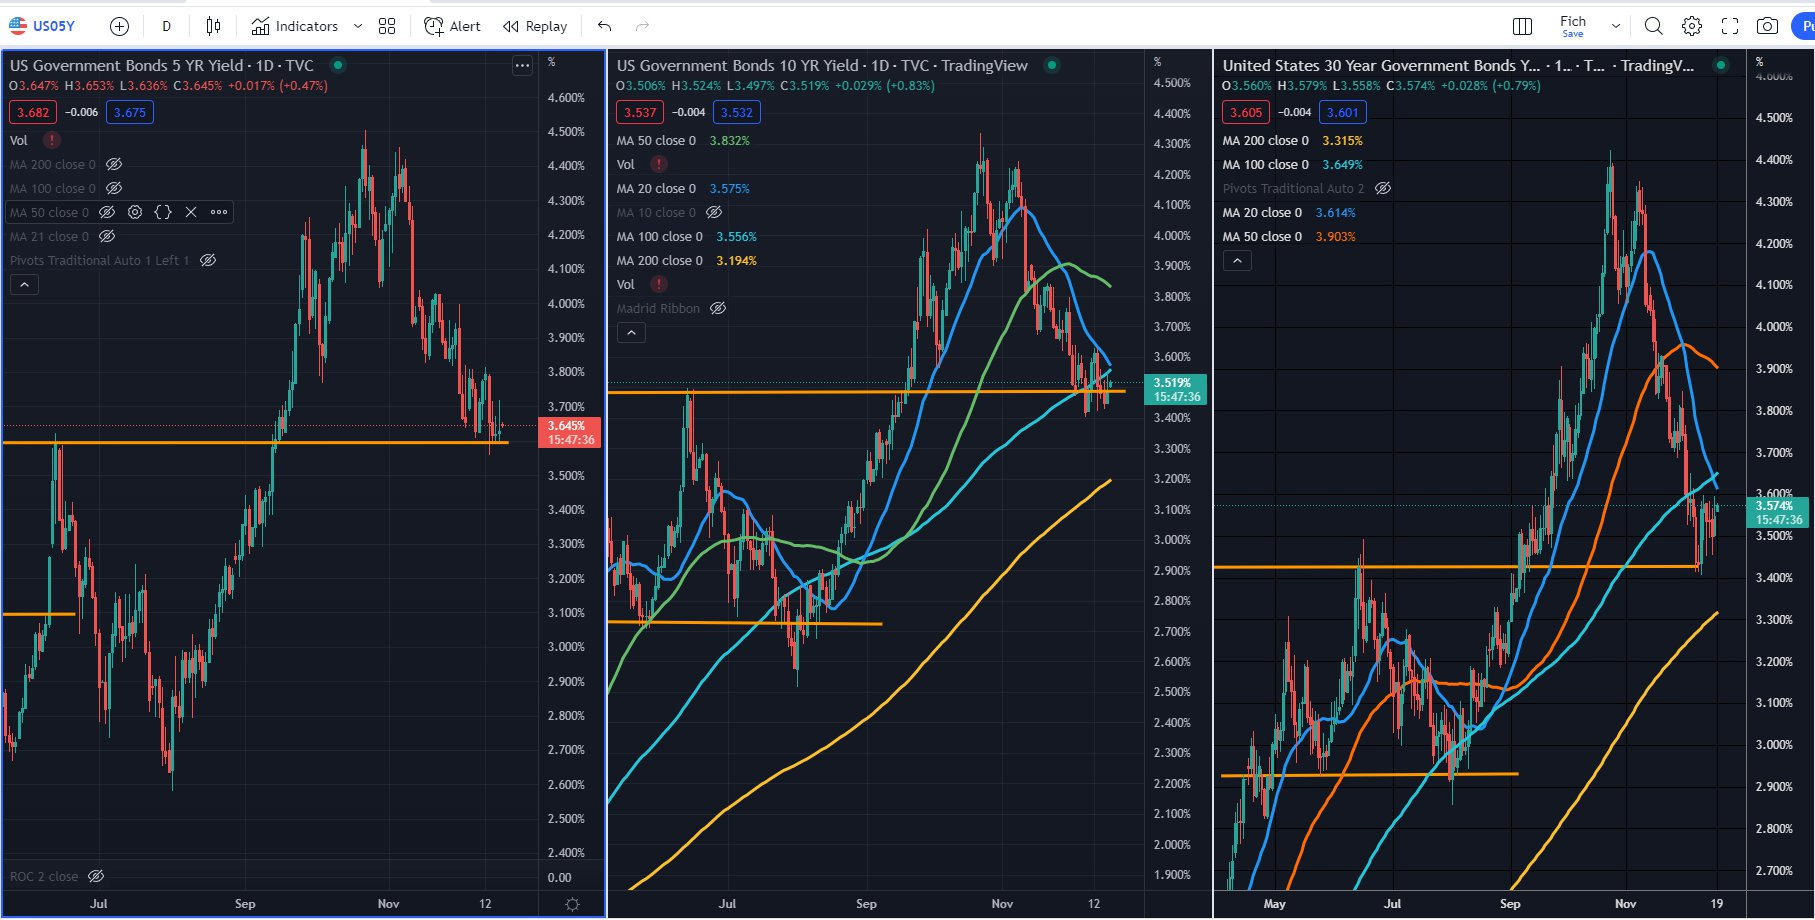This screenshot has height=920, width=1815.
Task: Click the 3.532 buy price on 10 YR chart
Action: [x=737, y=112]
